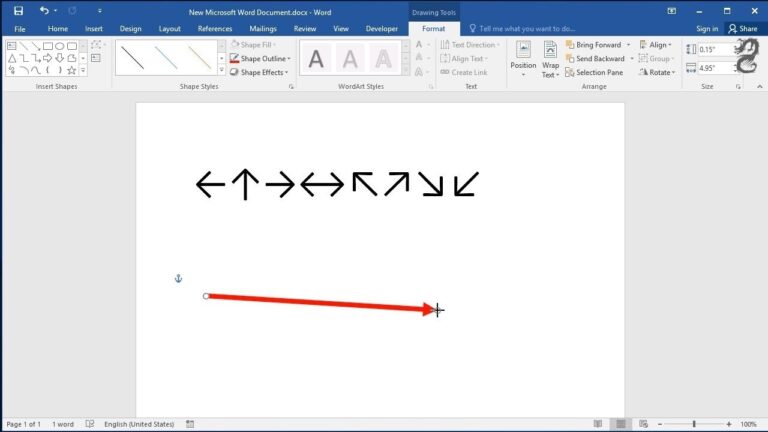Open the File menu
The image size is (768, 432).
[x=20, y=29]
